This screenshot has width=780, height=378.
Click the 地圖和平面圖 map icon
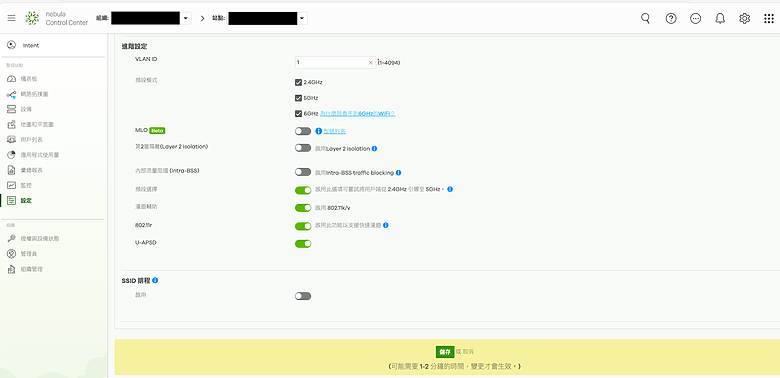pyautogui.click(x=11, y=124)
